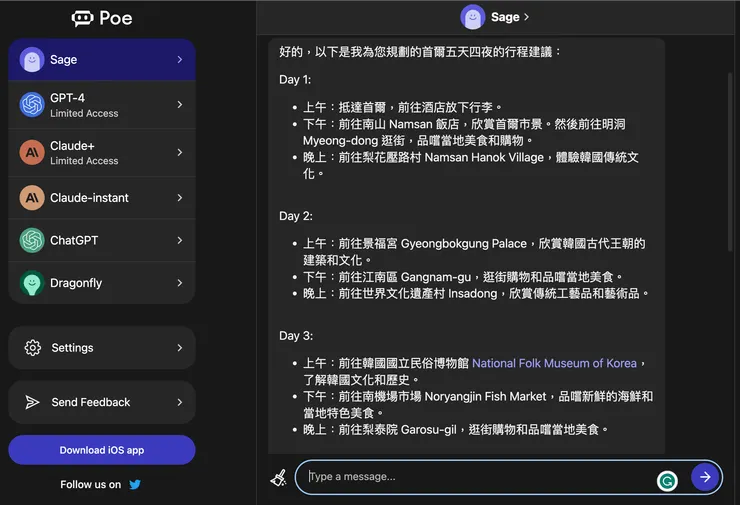Screen dimensions: 740x505
Task: Switch to the Claude-instant chat
Action: [102, 197]
